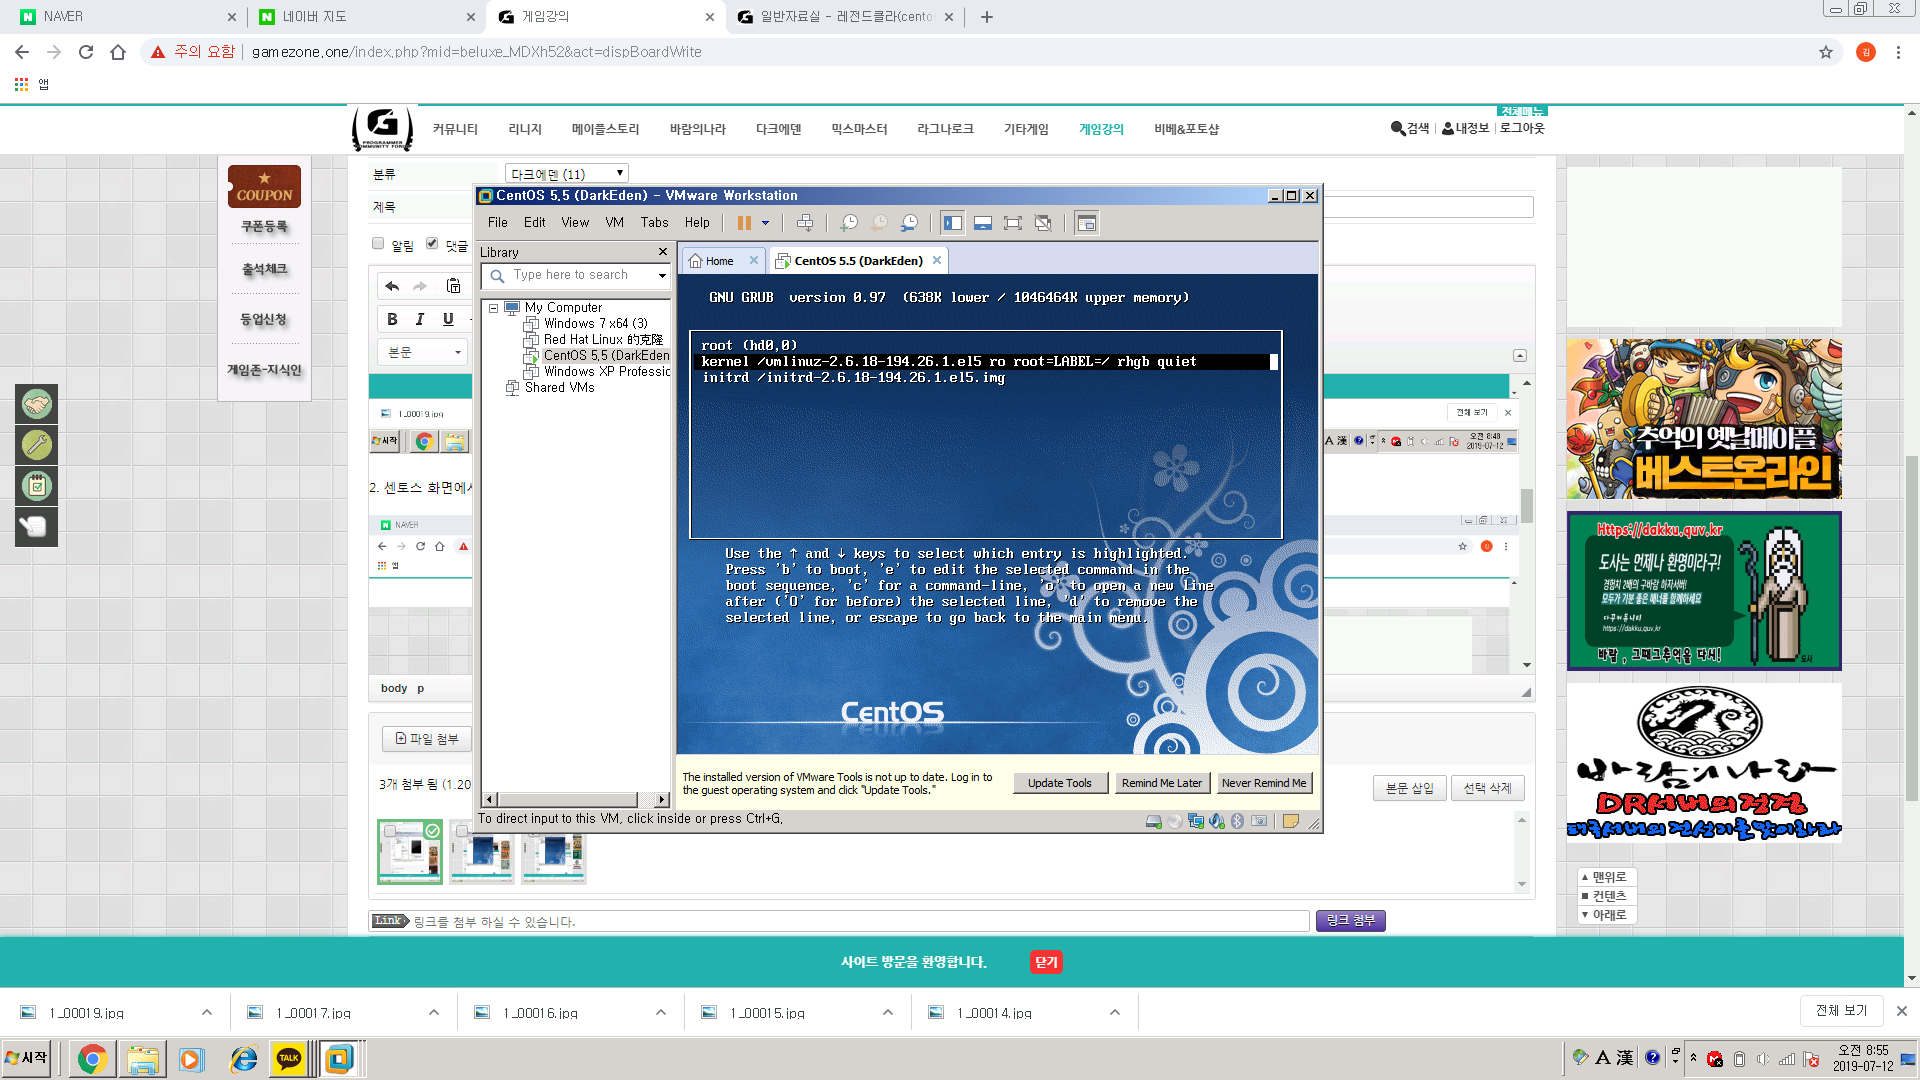1920x1080 pixels.
Task: Click the hard disk status icon
Action: tap(1153, 821)
